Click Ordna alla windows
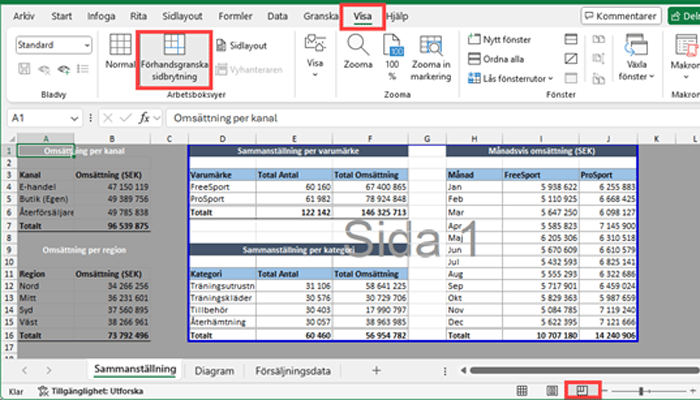The image size is (700, 400). tap(497, 58)
